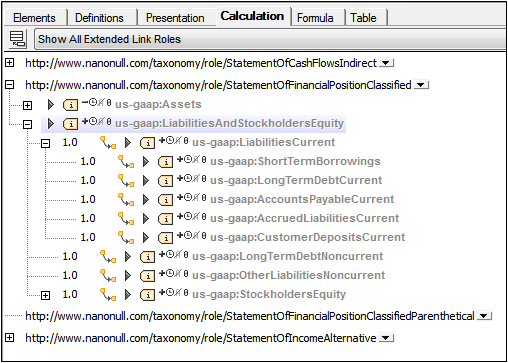
Task: Click the details triangle of AccountsPayableCurrent
Action: tap(146, 200)
